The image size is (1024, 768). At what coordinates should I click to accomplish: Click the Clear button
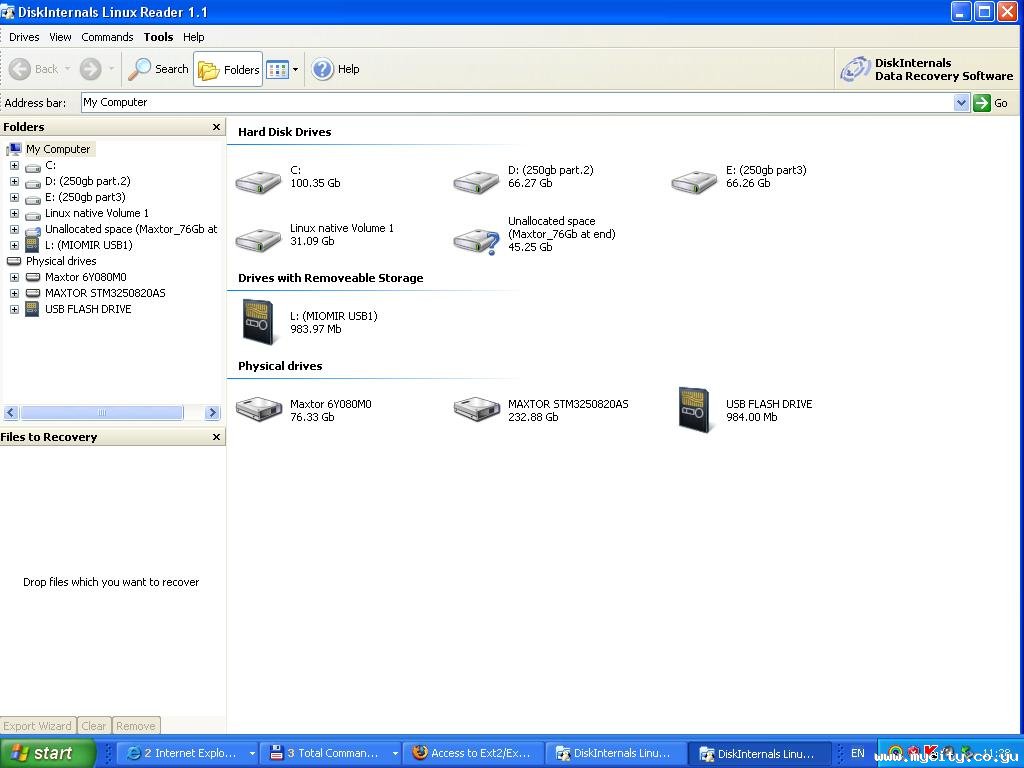(x=94, y=726)
